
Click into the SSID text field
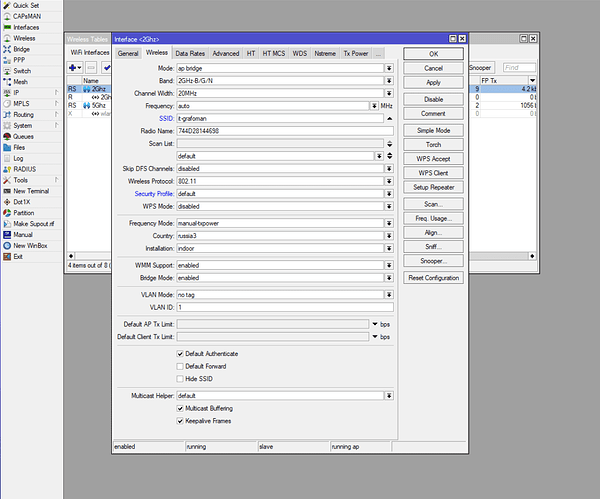[x=280, y=118]
